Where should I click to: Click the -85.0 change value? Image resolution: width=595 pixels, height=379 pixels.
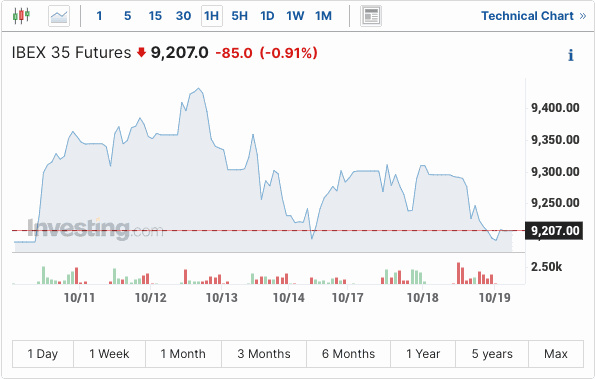coord(234,53)
